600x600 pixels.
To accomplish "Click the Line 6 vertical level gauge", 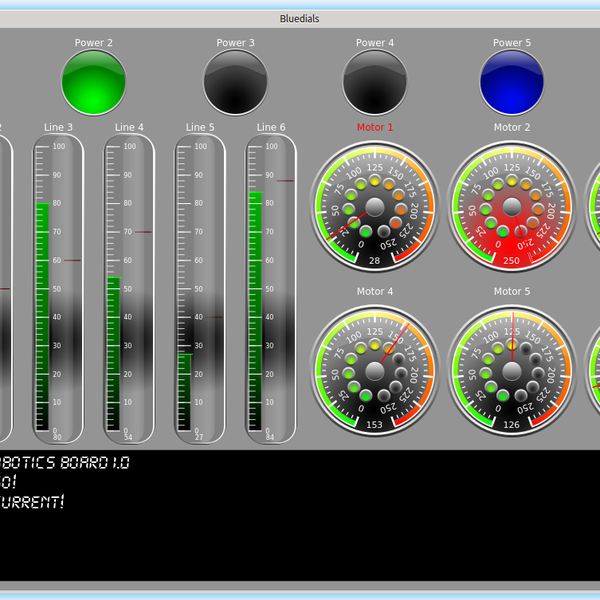I will pos(271,288).
